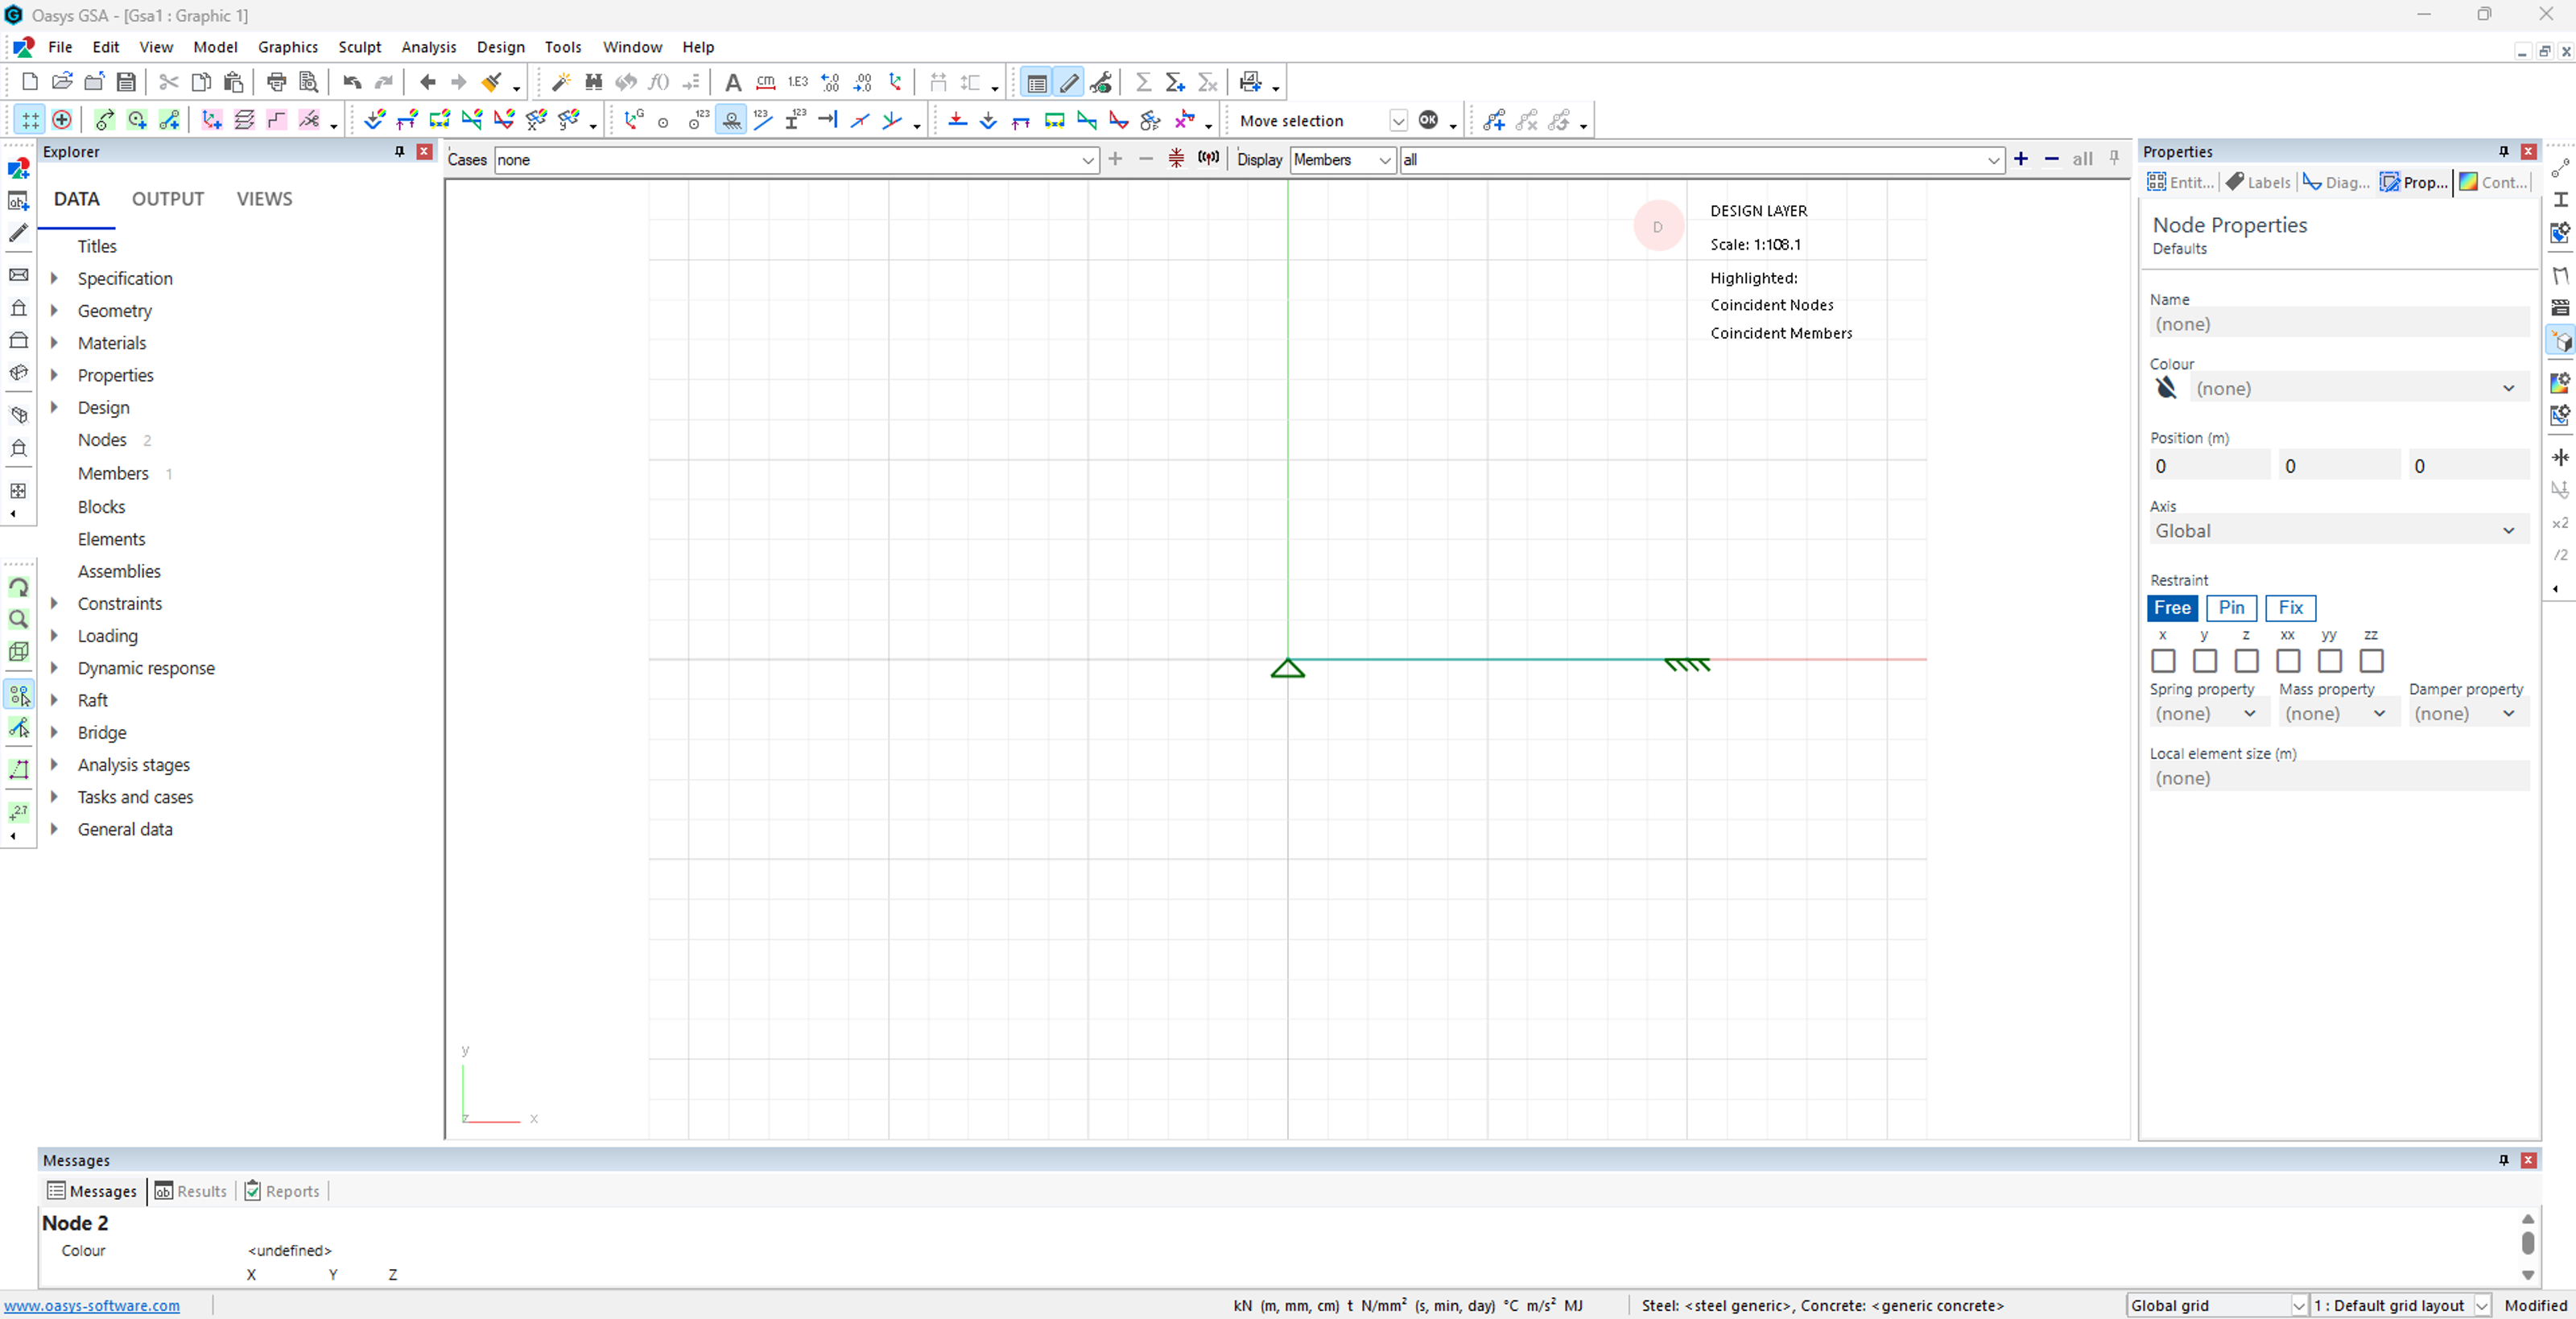Click the binoculars find icon
The image size is (2576, 1319).
(593, 82)
